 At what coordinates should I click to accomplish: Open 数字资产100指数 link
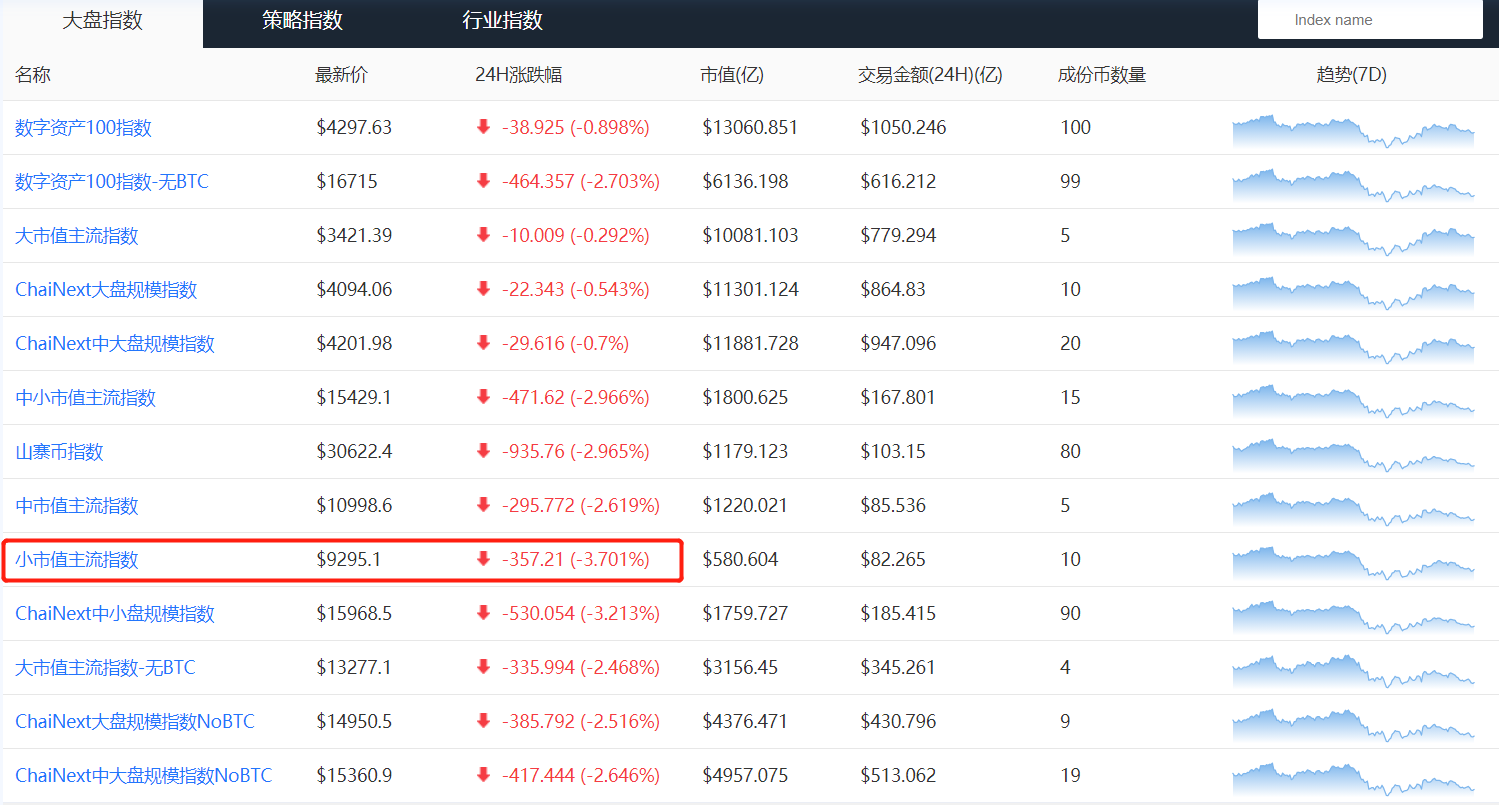click(83, 128)
